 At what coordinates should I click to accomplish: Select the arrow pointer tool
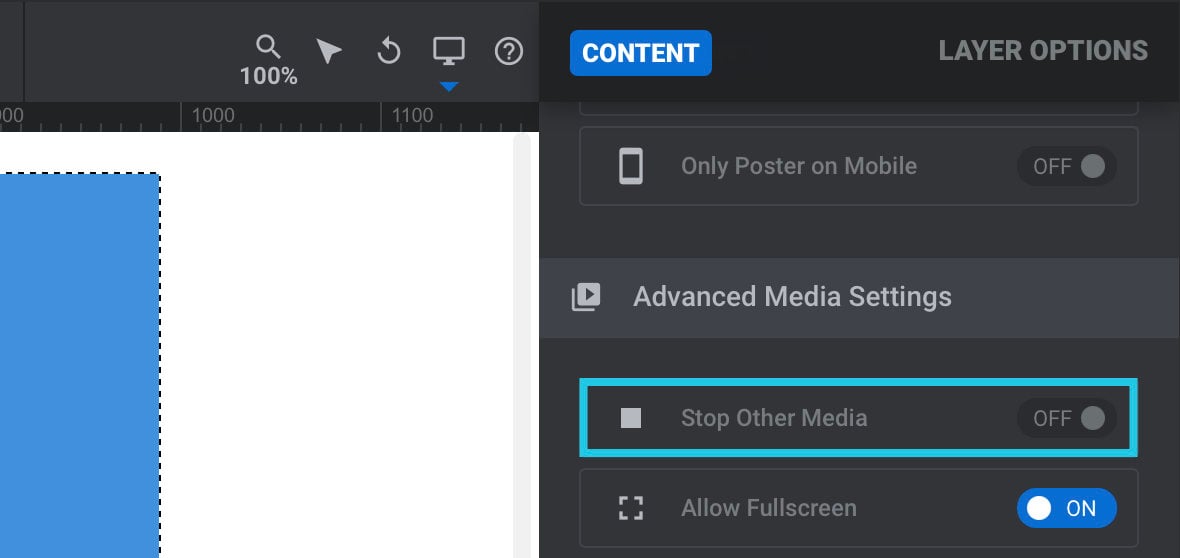pos(328,52)
